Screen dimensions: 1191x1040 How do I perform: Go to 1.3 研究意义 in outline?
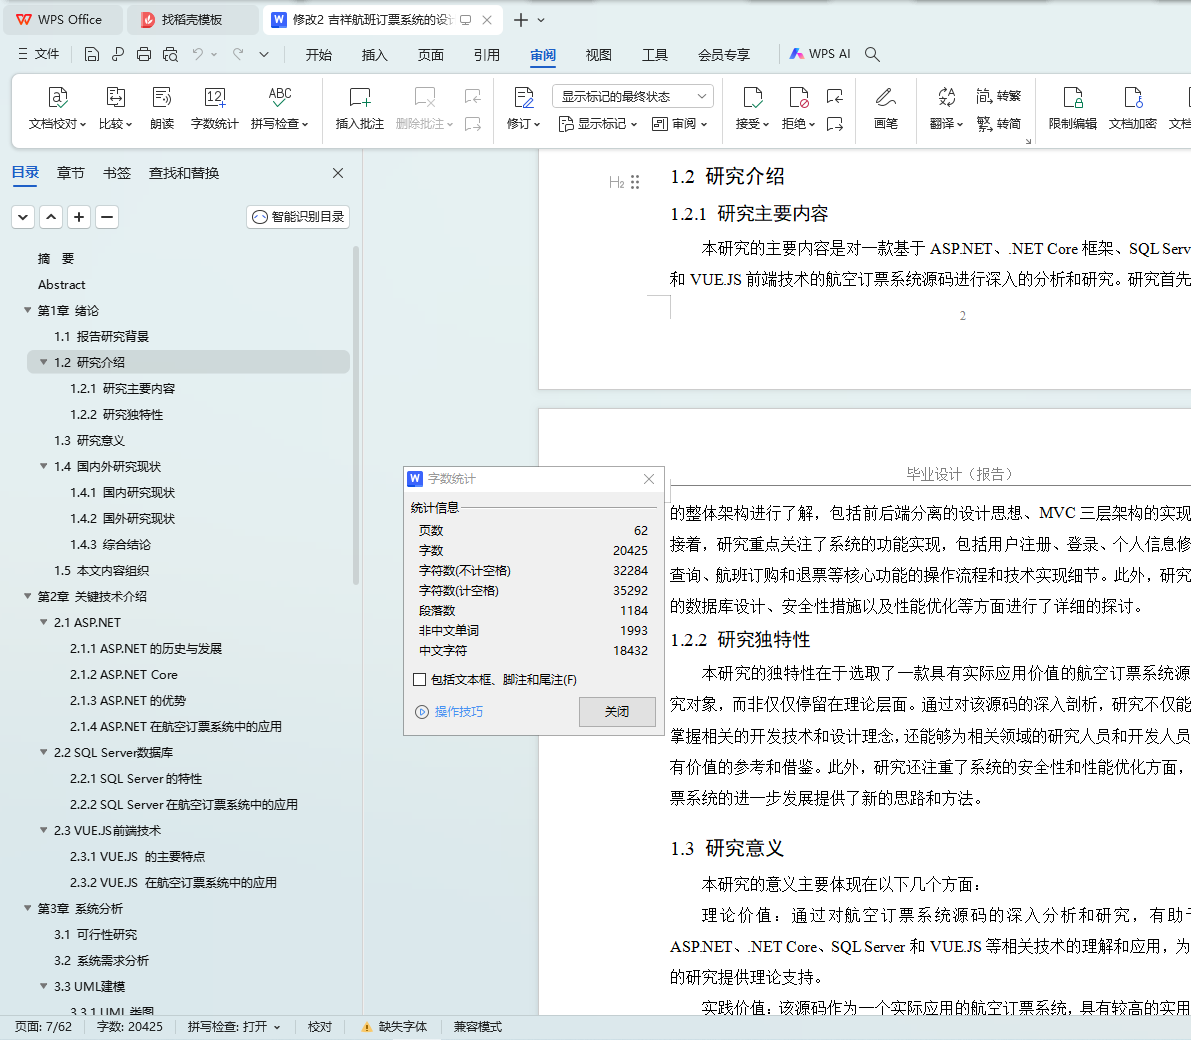pos(90,440)
